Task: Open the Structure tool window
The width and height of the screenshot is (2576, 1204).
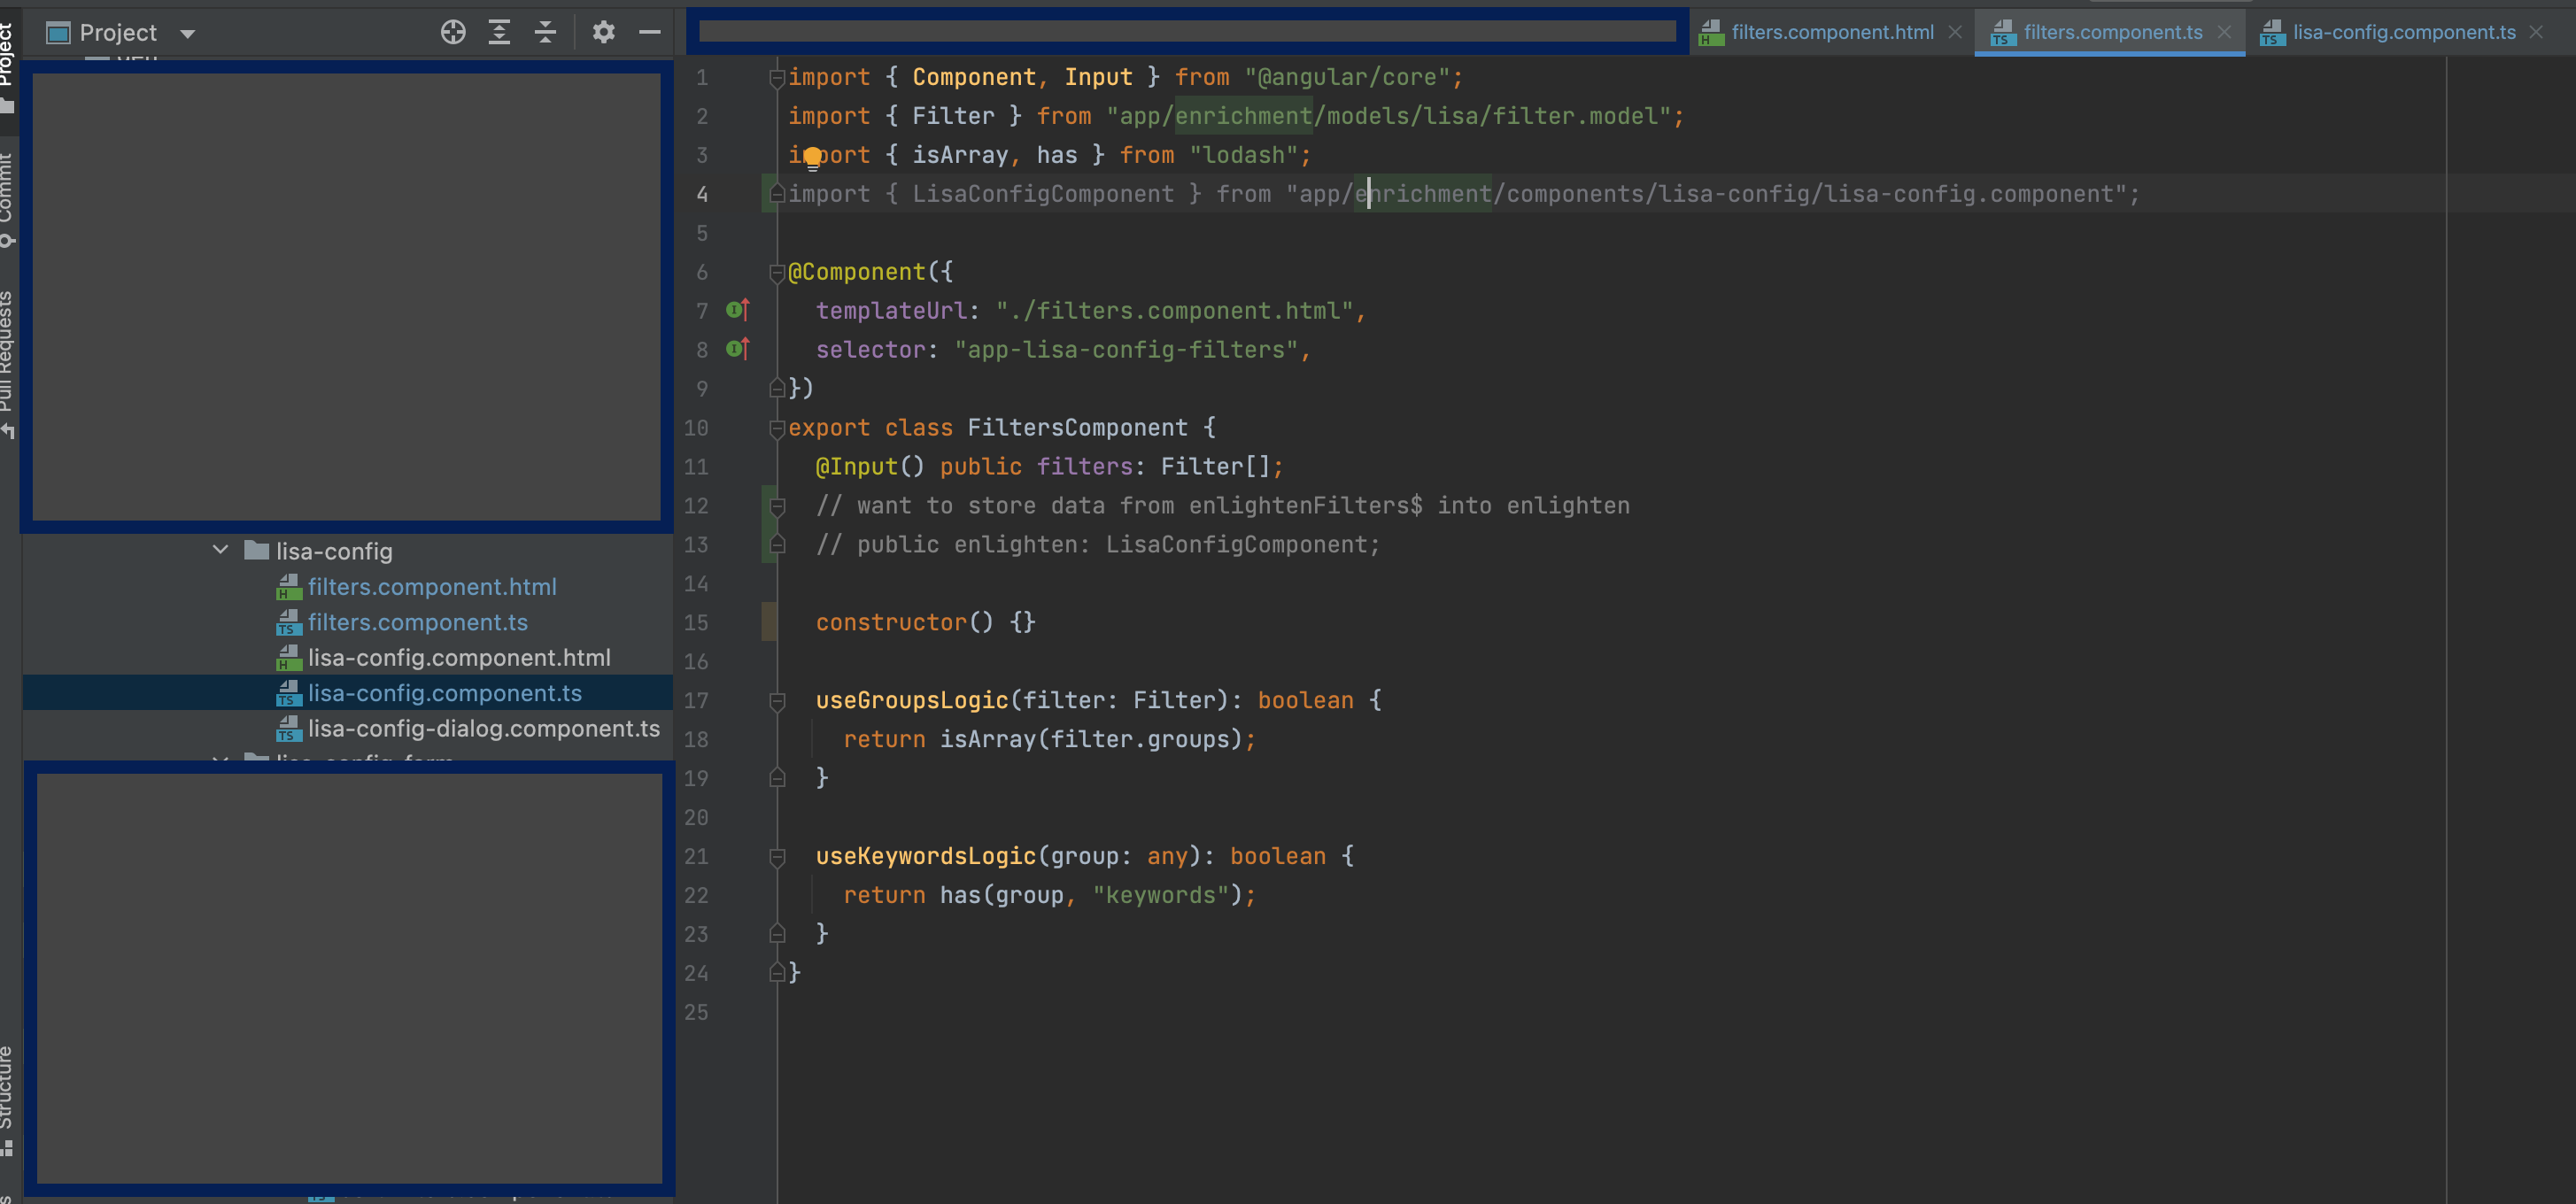Action: 7,1100
